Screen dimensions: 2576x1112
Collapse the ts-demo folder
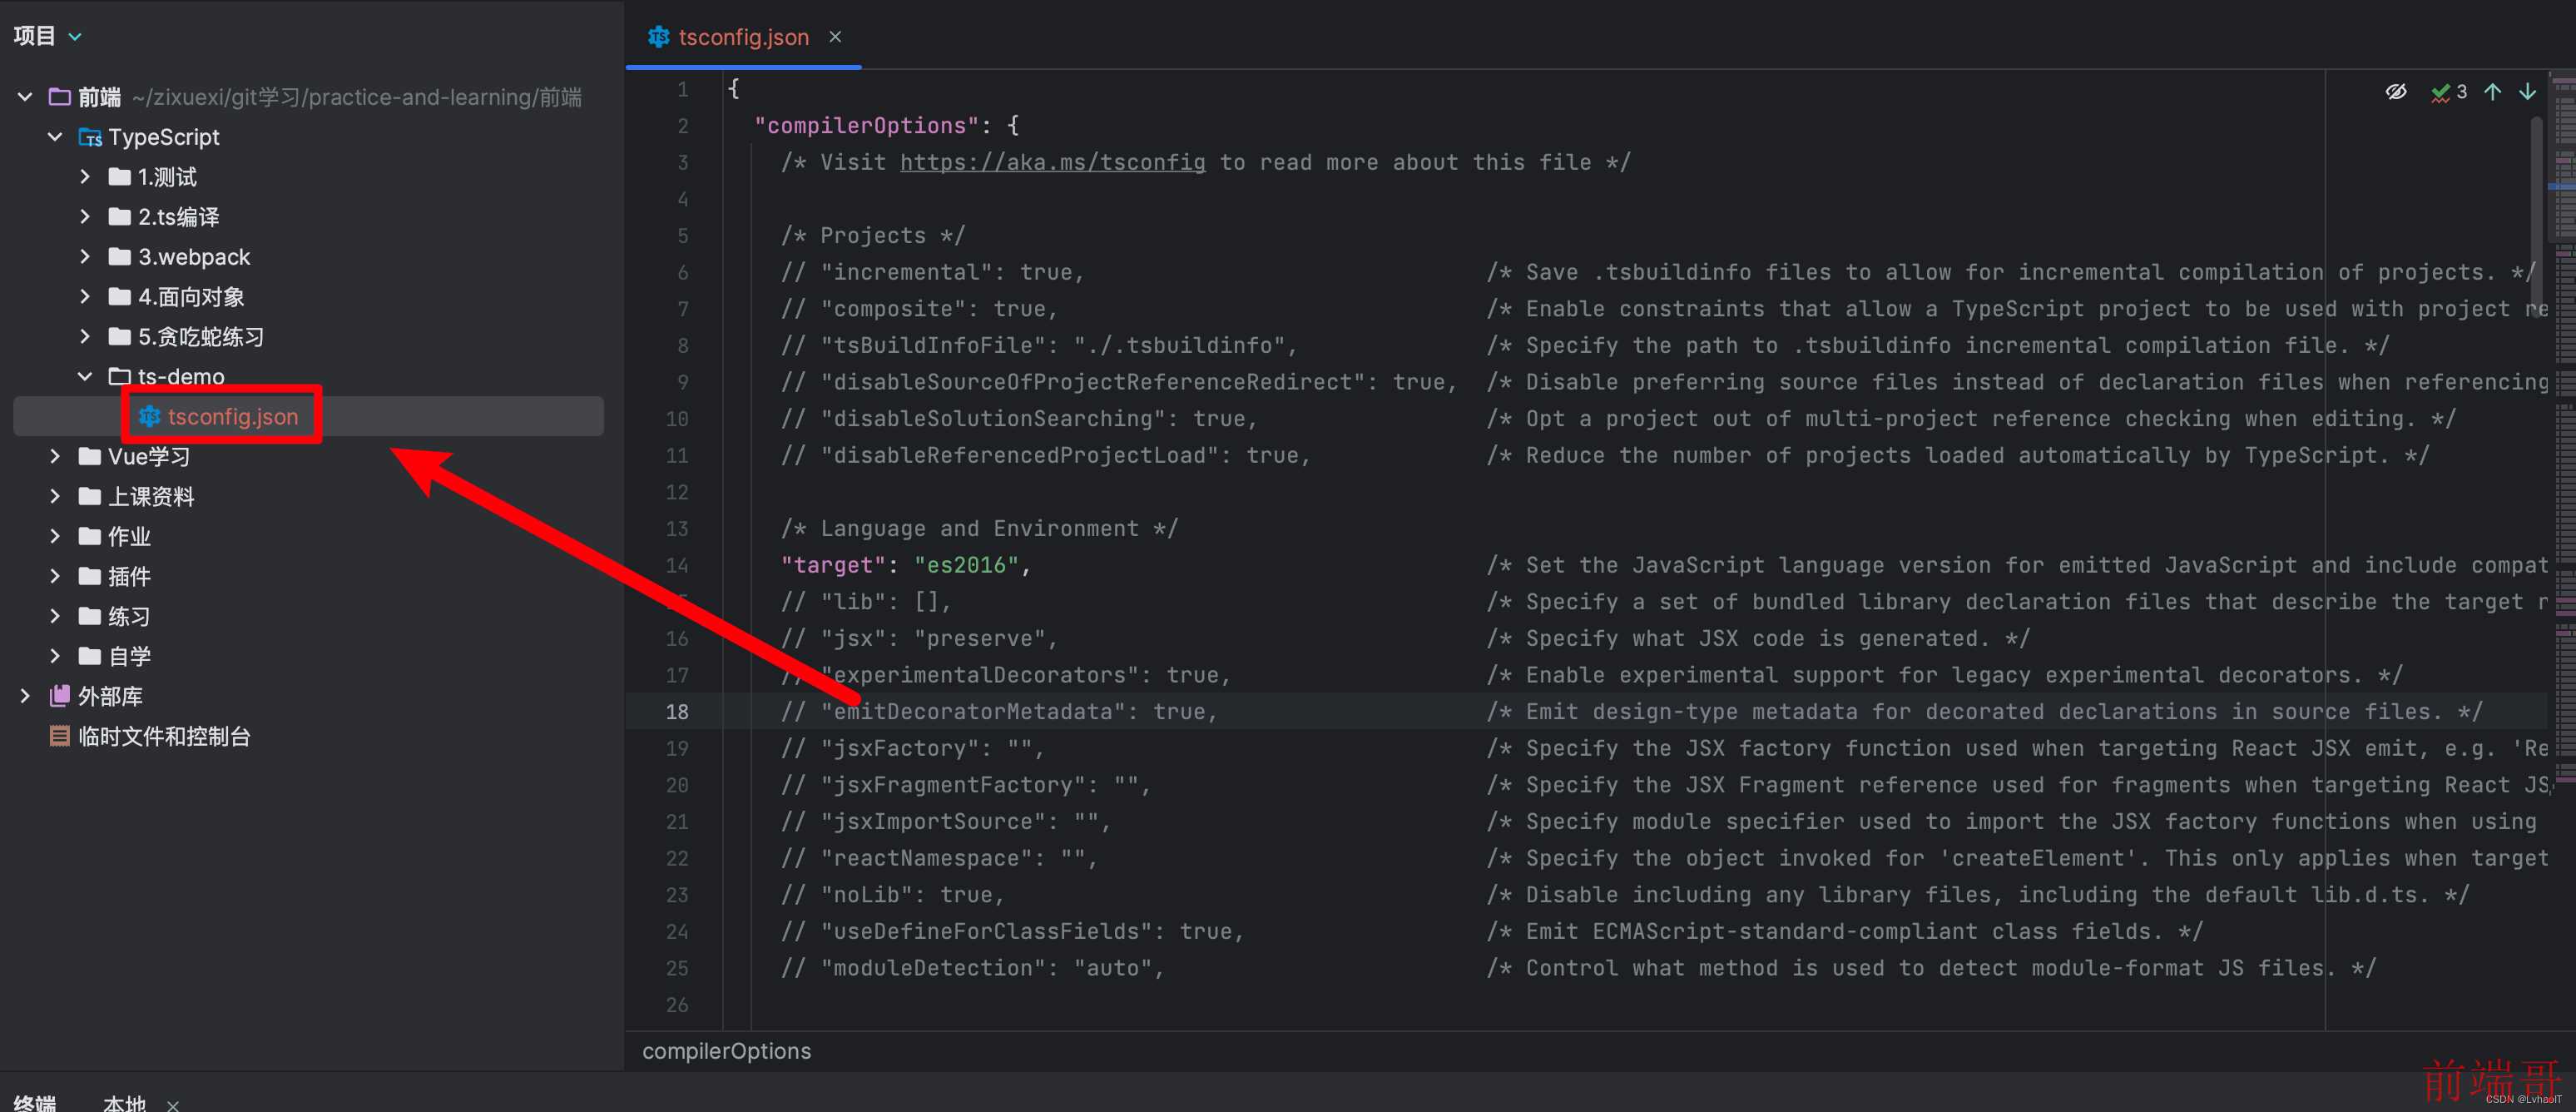[85, 377]
